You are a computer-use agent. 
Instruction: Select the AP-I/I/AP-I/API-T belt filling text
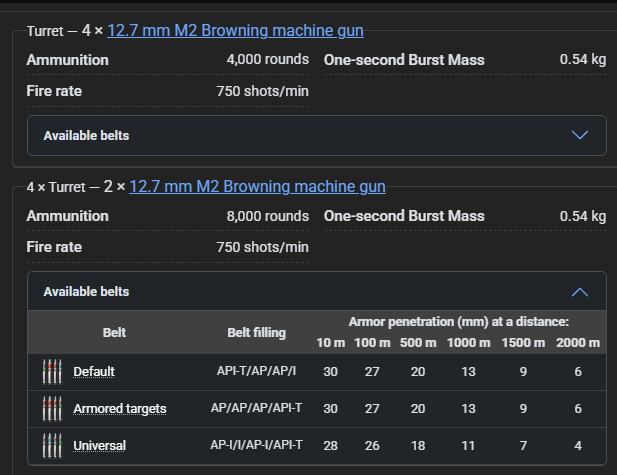coord(256,445)
